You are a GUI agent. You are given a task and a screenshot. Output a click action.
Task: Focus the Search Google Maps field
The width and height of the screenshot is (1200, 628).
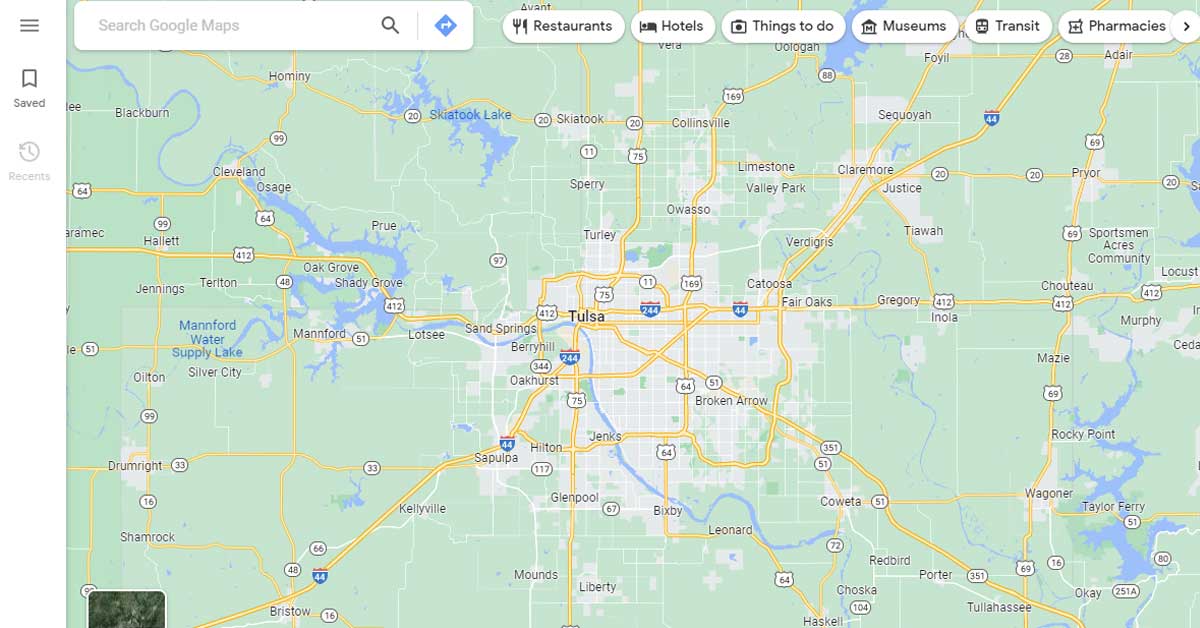(x=230, y=26)
